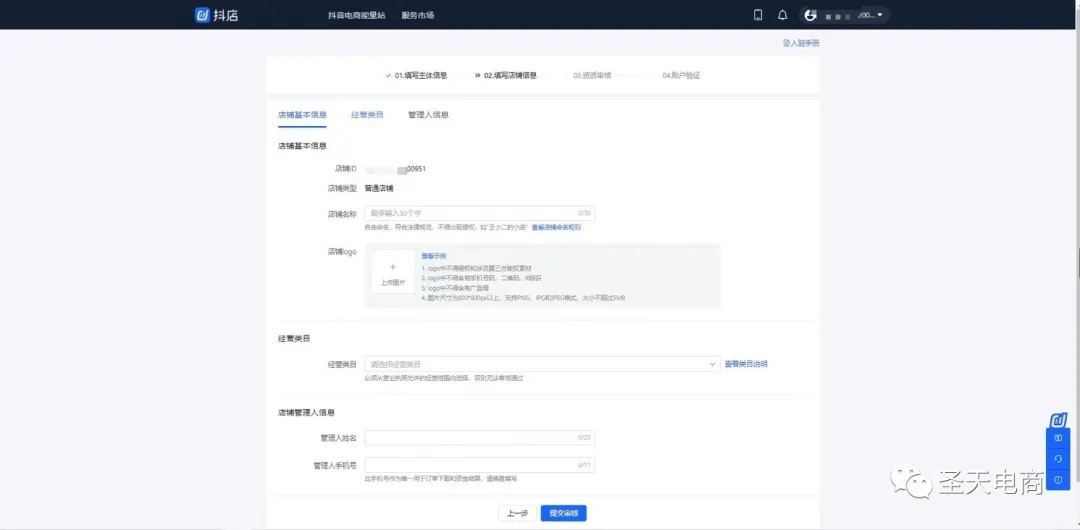1080x530 pixels.
Task: Expand the account dropdown arrow
Action: (880, 14)
